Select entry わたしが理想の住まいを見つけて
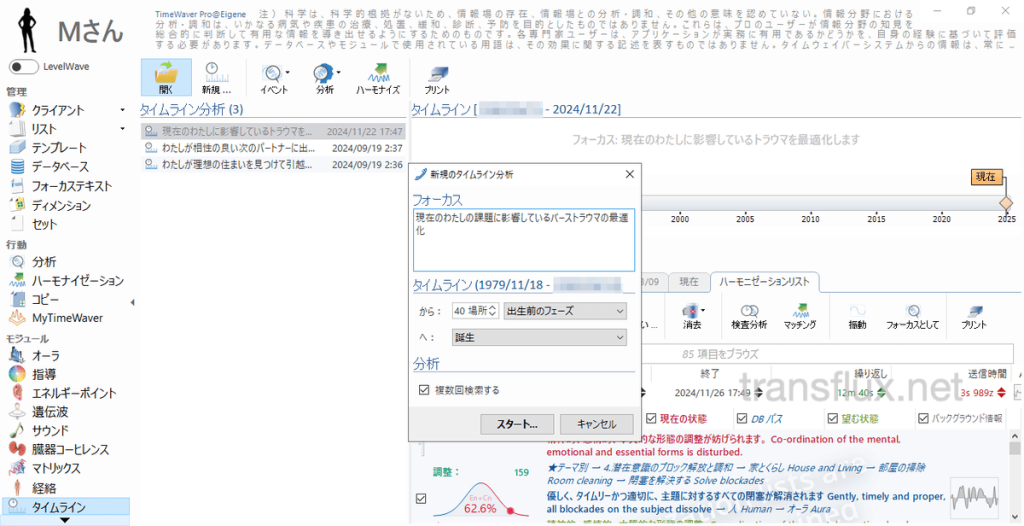This screenshot has width=1024, height=526. (x=273, y=165)
